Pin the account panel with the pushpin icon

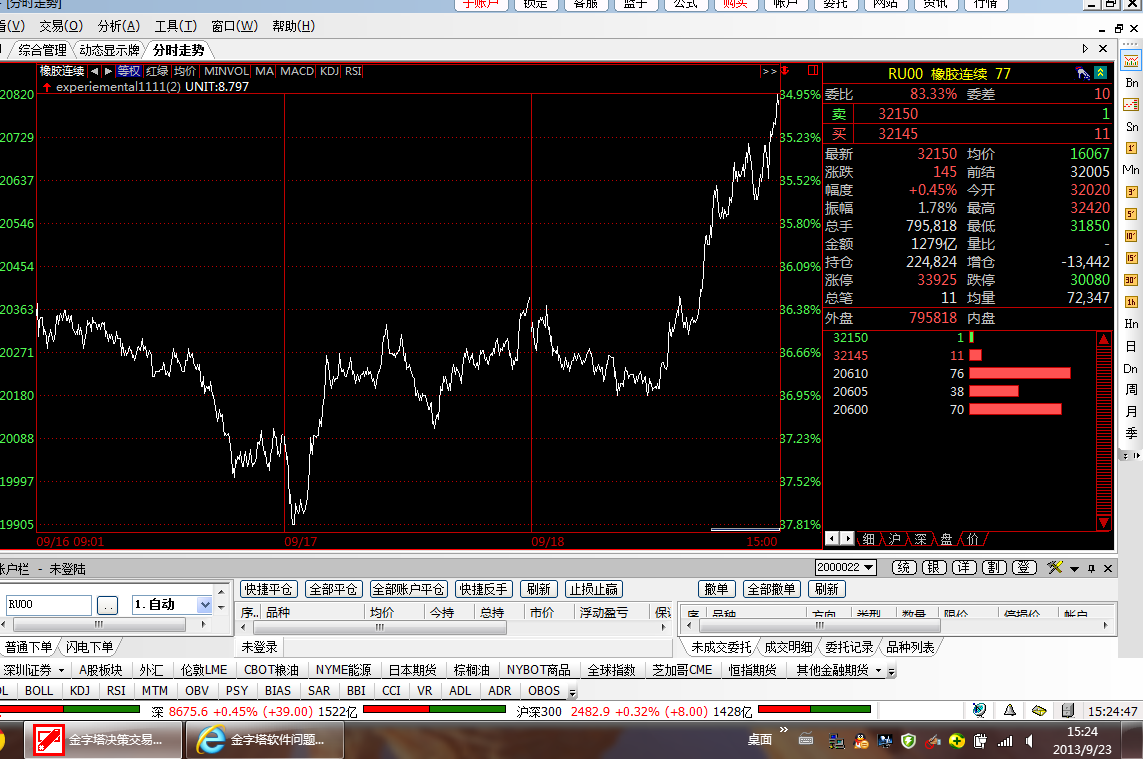click(x=1090, y=568)
